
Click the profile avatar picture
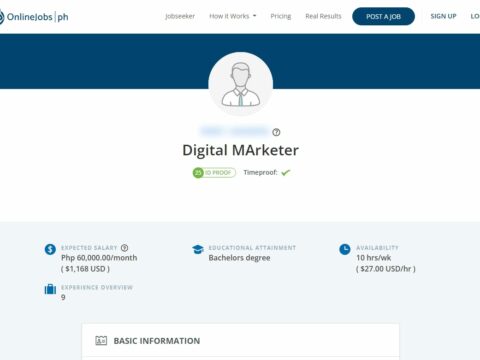pyautogui.click(x=241, y=84)
